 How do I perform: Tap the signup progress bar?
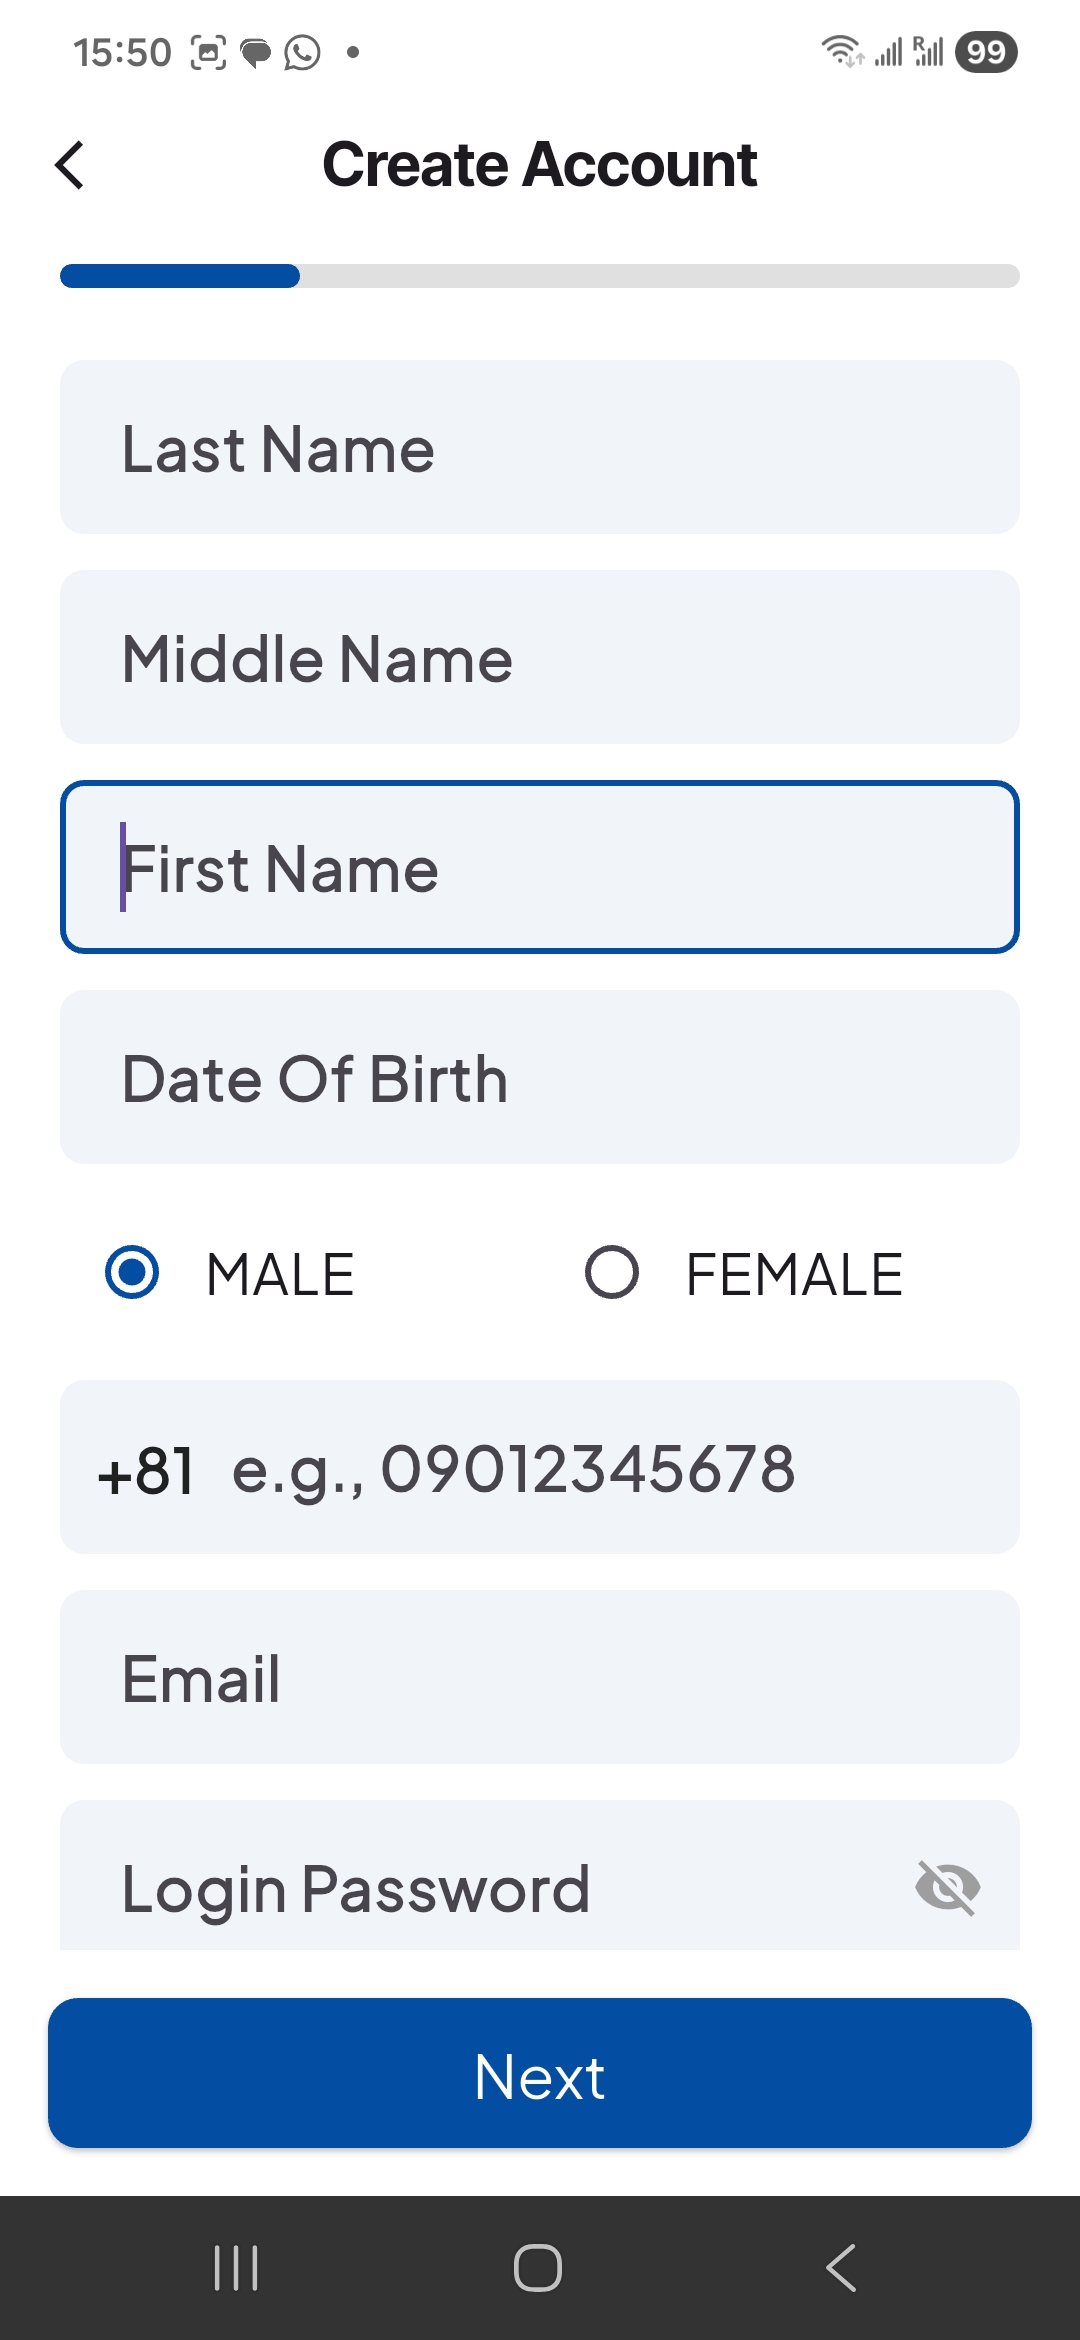pyautogui.click(x=540, y=277)
